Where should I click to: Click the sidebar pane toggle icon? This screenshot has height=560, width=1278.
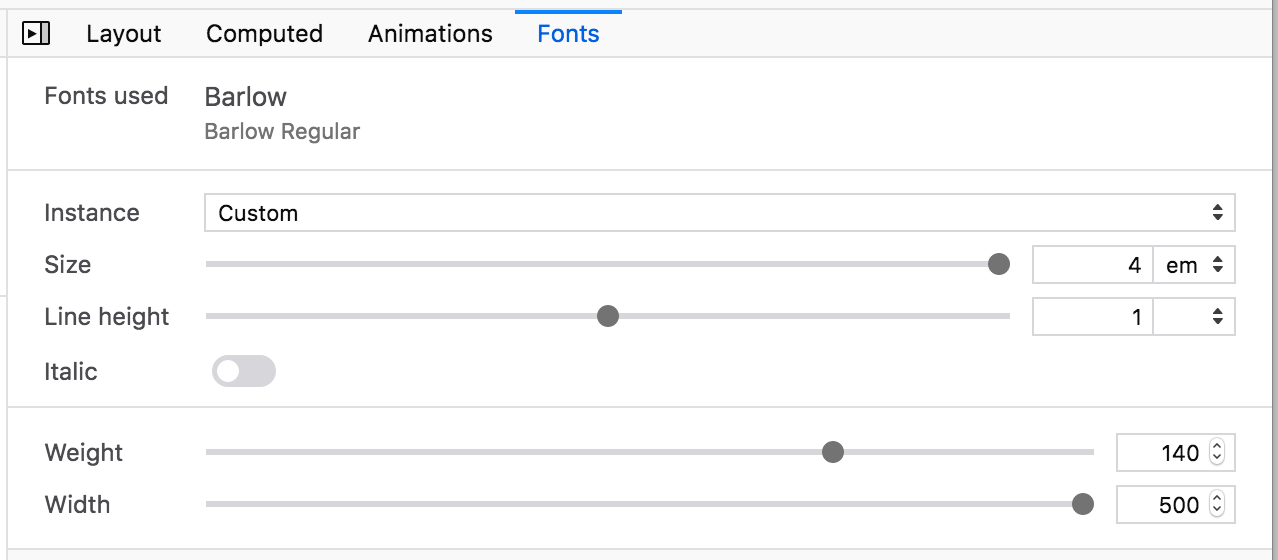coord(36,34)
